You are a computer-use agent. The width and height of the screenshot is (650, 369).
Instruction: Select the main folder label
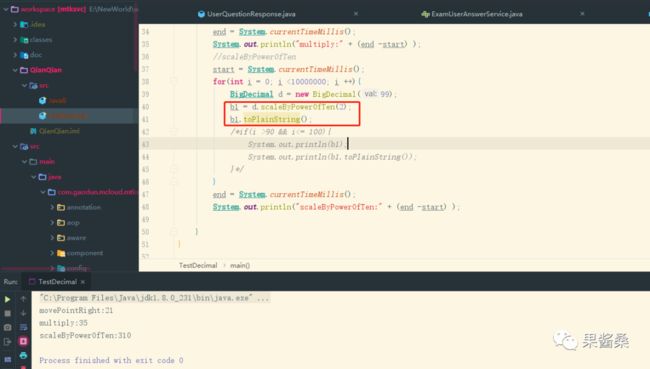(x=47, y=162)
